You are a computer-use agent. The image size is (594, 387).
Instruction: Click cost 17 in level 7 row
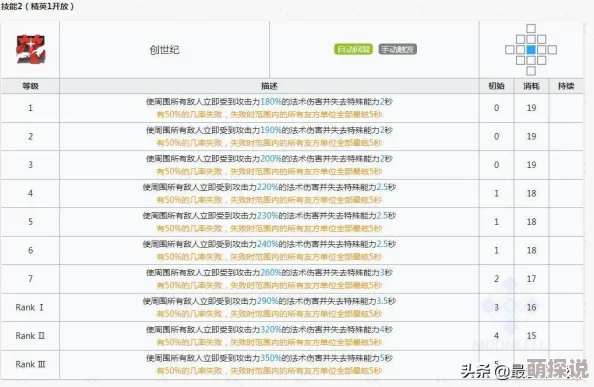tap(531, 279)
